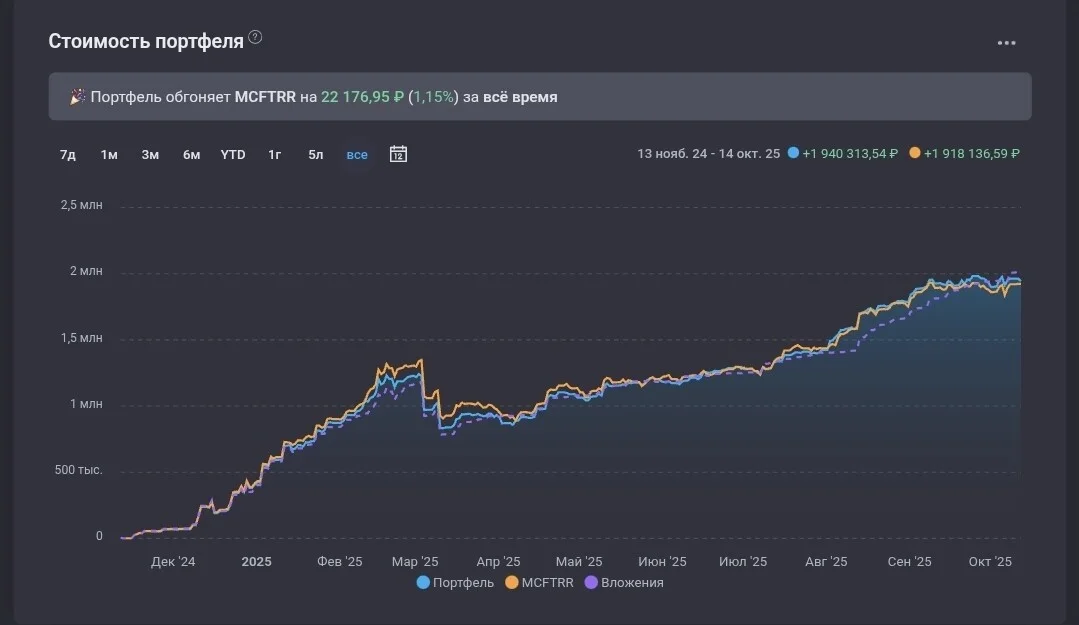Image resolution: width=1079 pixels, height=625 pixels.
Task: Click the Июл '25 axis label
Action: click(743, 562)
